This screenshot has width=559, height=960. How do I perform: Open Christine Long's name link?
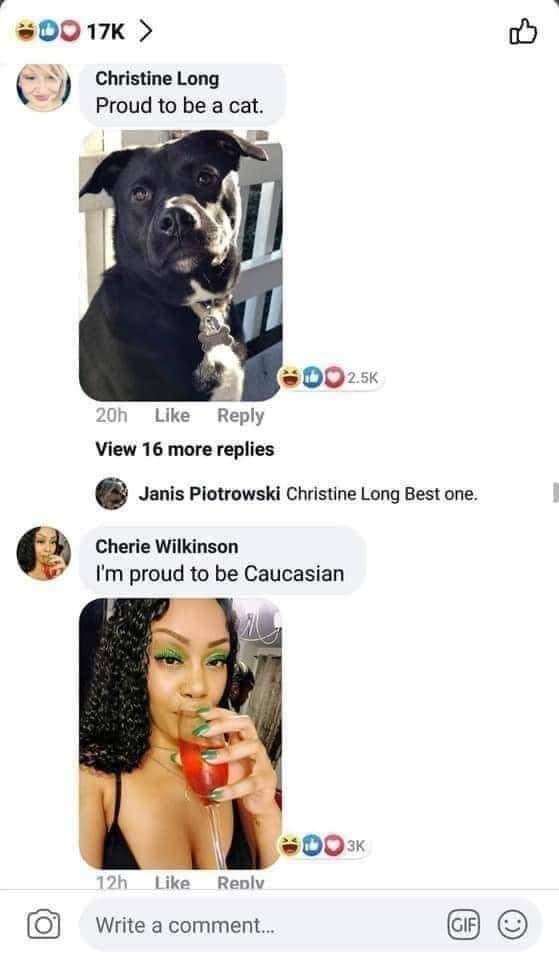click(x=157, y=78)
